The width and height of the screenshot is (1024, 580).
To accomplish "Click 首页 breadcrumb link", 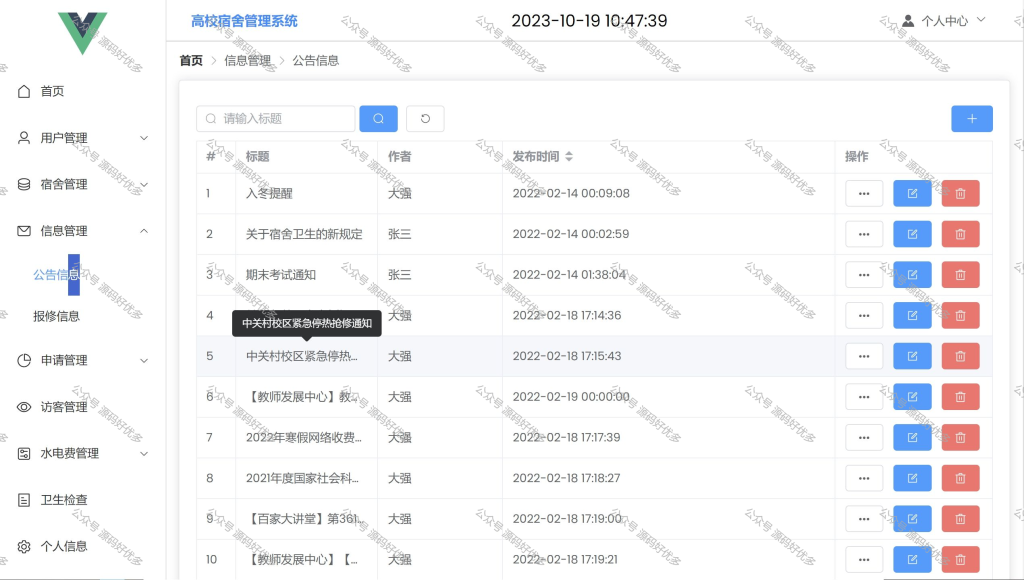I will pos(191,61).
